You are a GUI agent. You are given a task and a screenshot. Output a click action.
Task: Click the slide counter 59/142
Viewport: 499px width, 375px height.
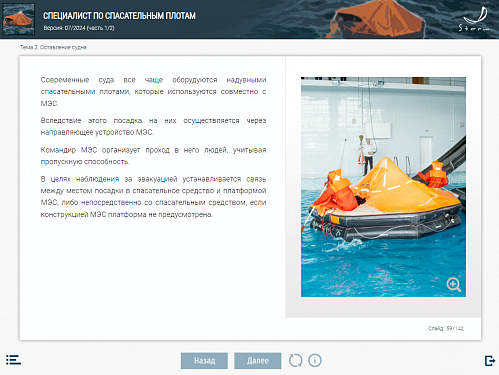click(x=446, y=328)
